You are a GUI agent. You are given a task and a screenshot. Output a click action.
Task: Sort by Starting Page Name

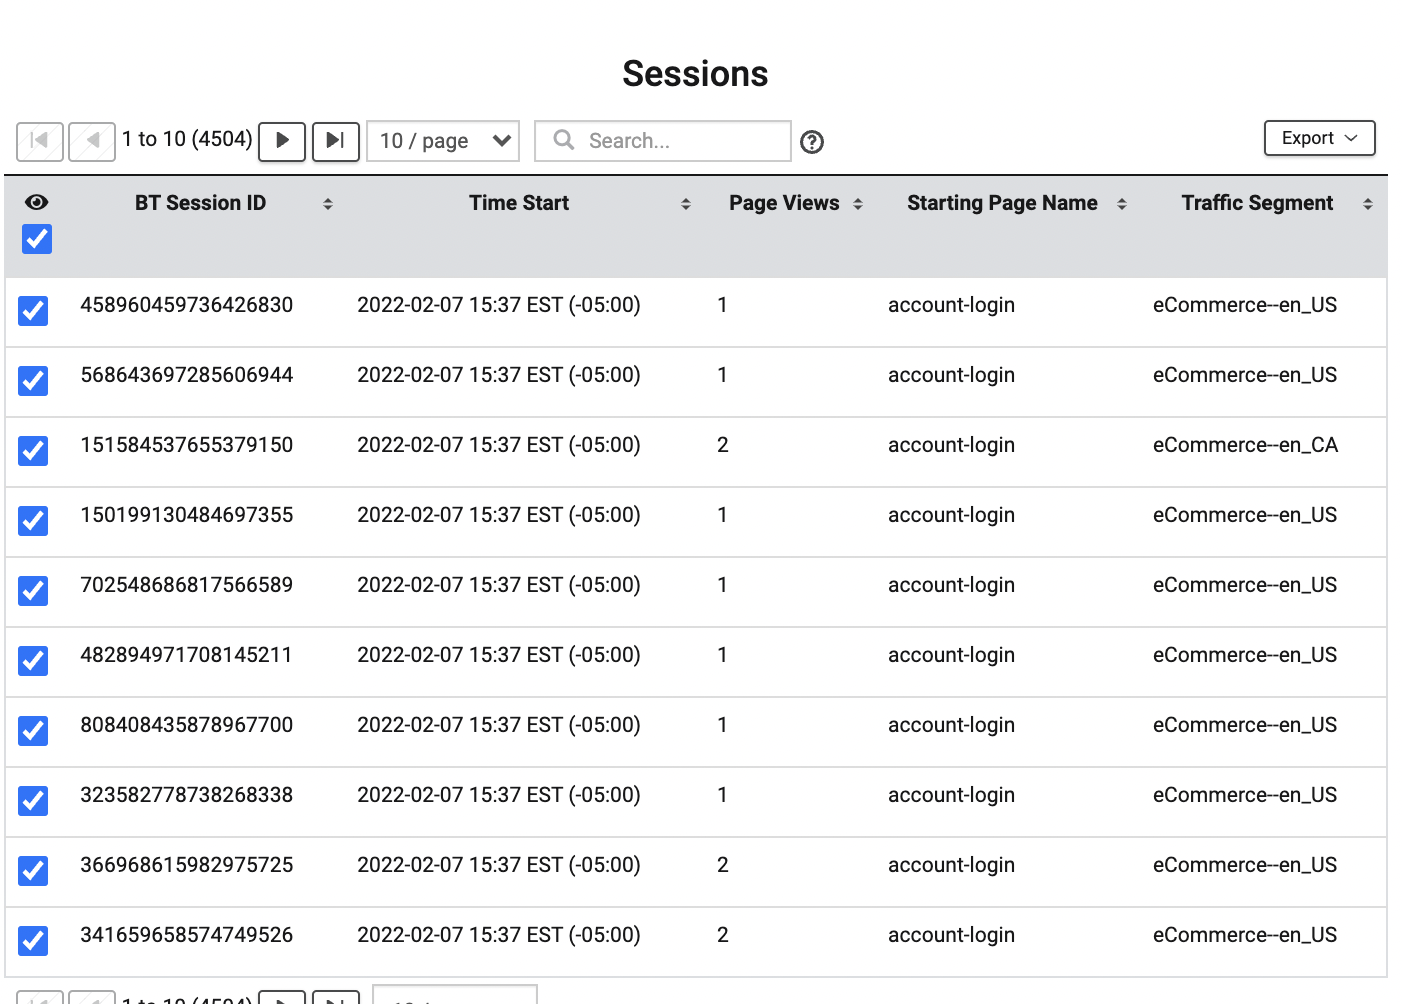coord(1121,204)
